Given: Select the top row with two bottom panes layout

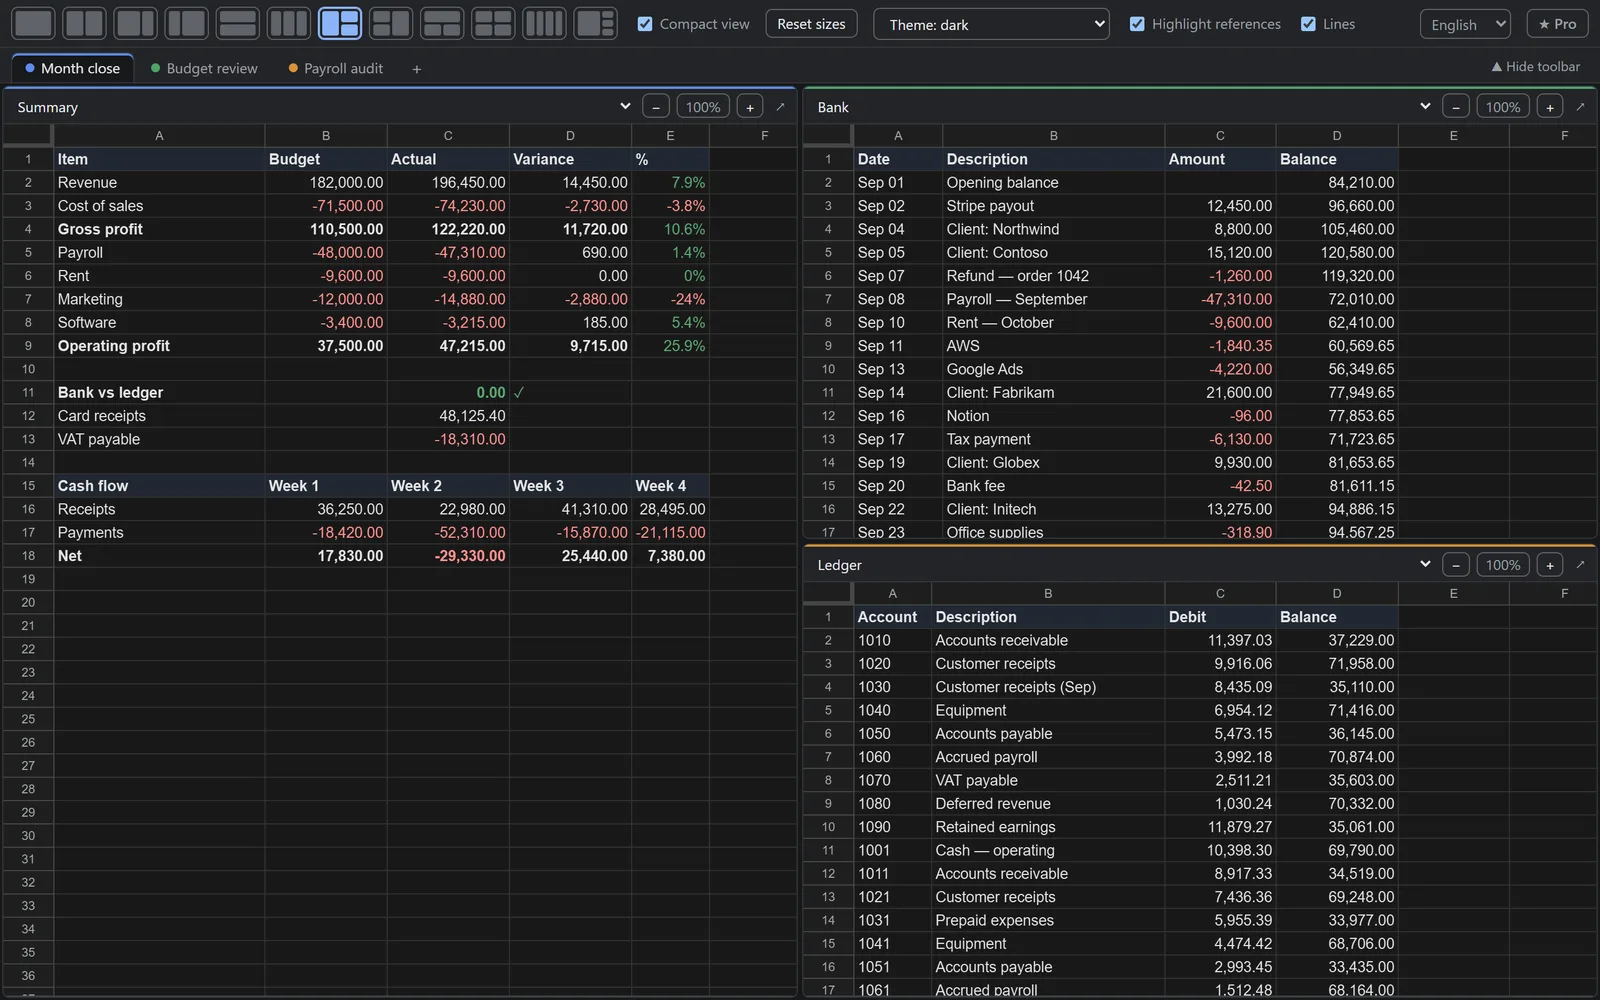Looking at the screenshot, I should 442,23.
